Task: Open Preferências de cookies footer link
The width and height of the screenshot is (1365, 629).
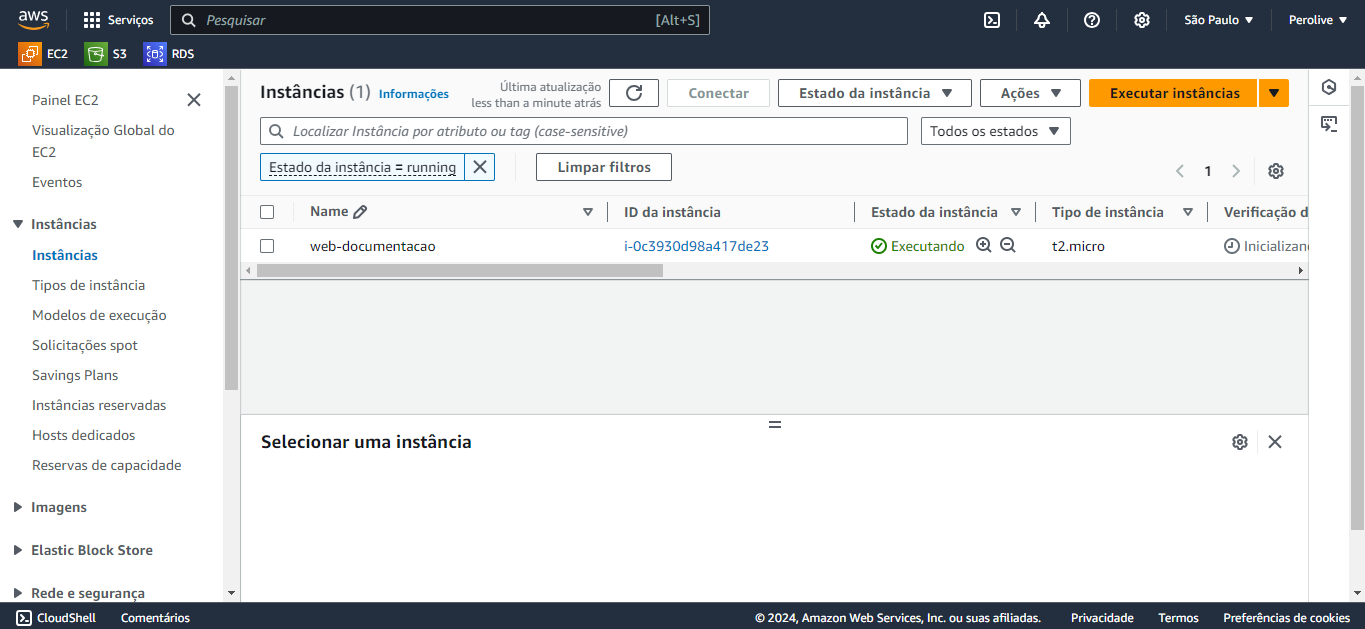Action: (x=1286, y=618)
